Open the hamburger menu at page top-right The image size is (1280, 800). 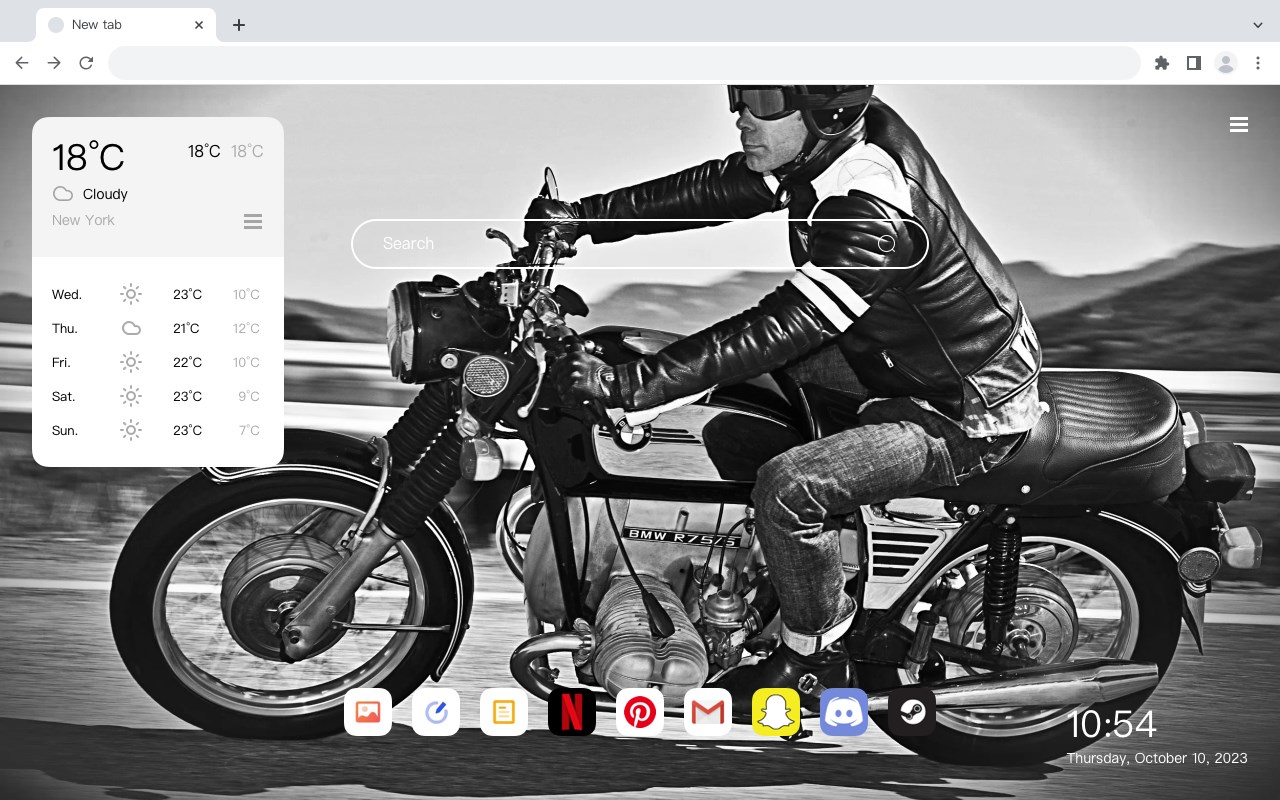[1239, 125]
